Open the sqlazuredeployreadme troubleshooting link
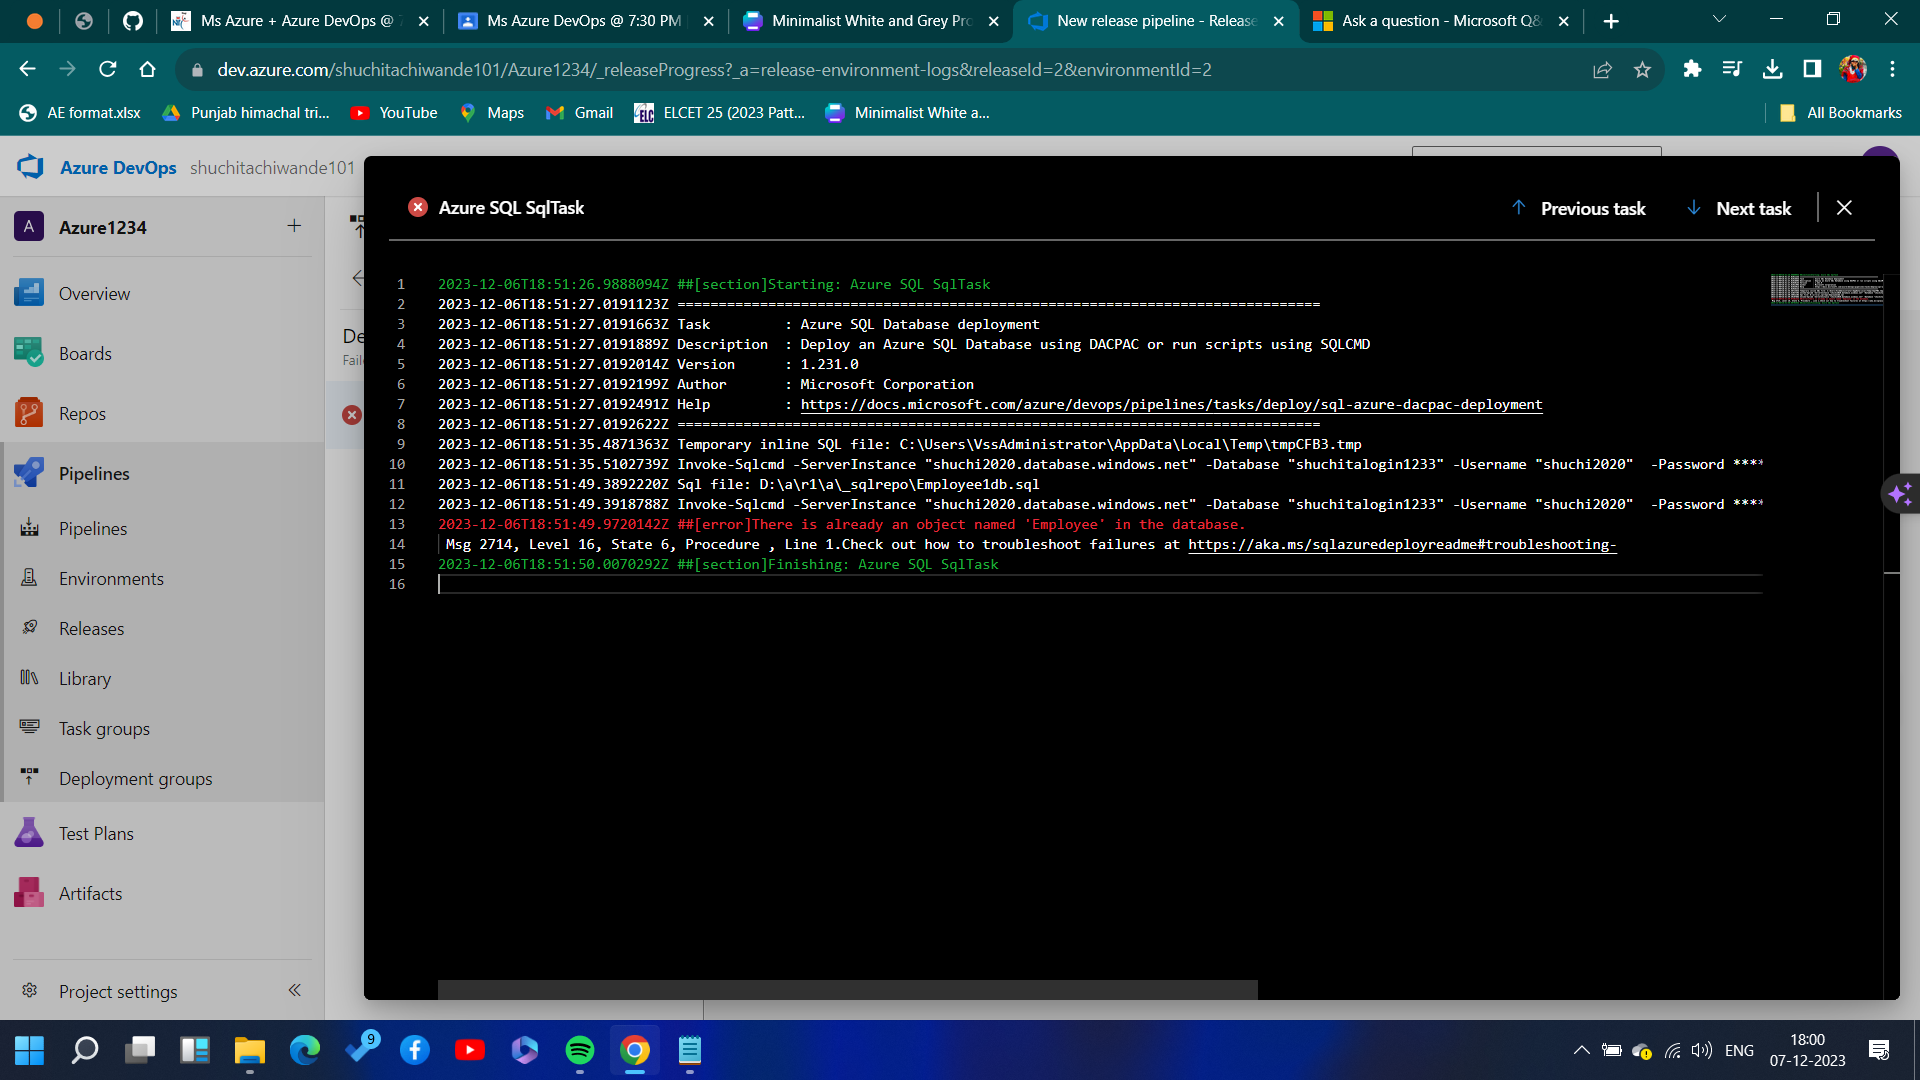The image size is (1920, 1080). tap(1402, 545)
